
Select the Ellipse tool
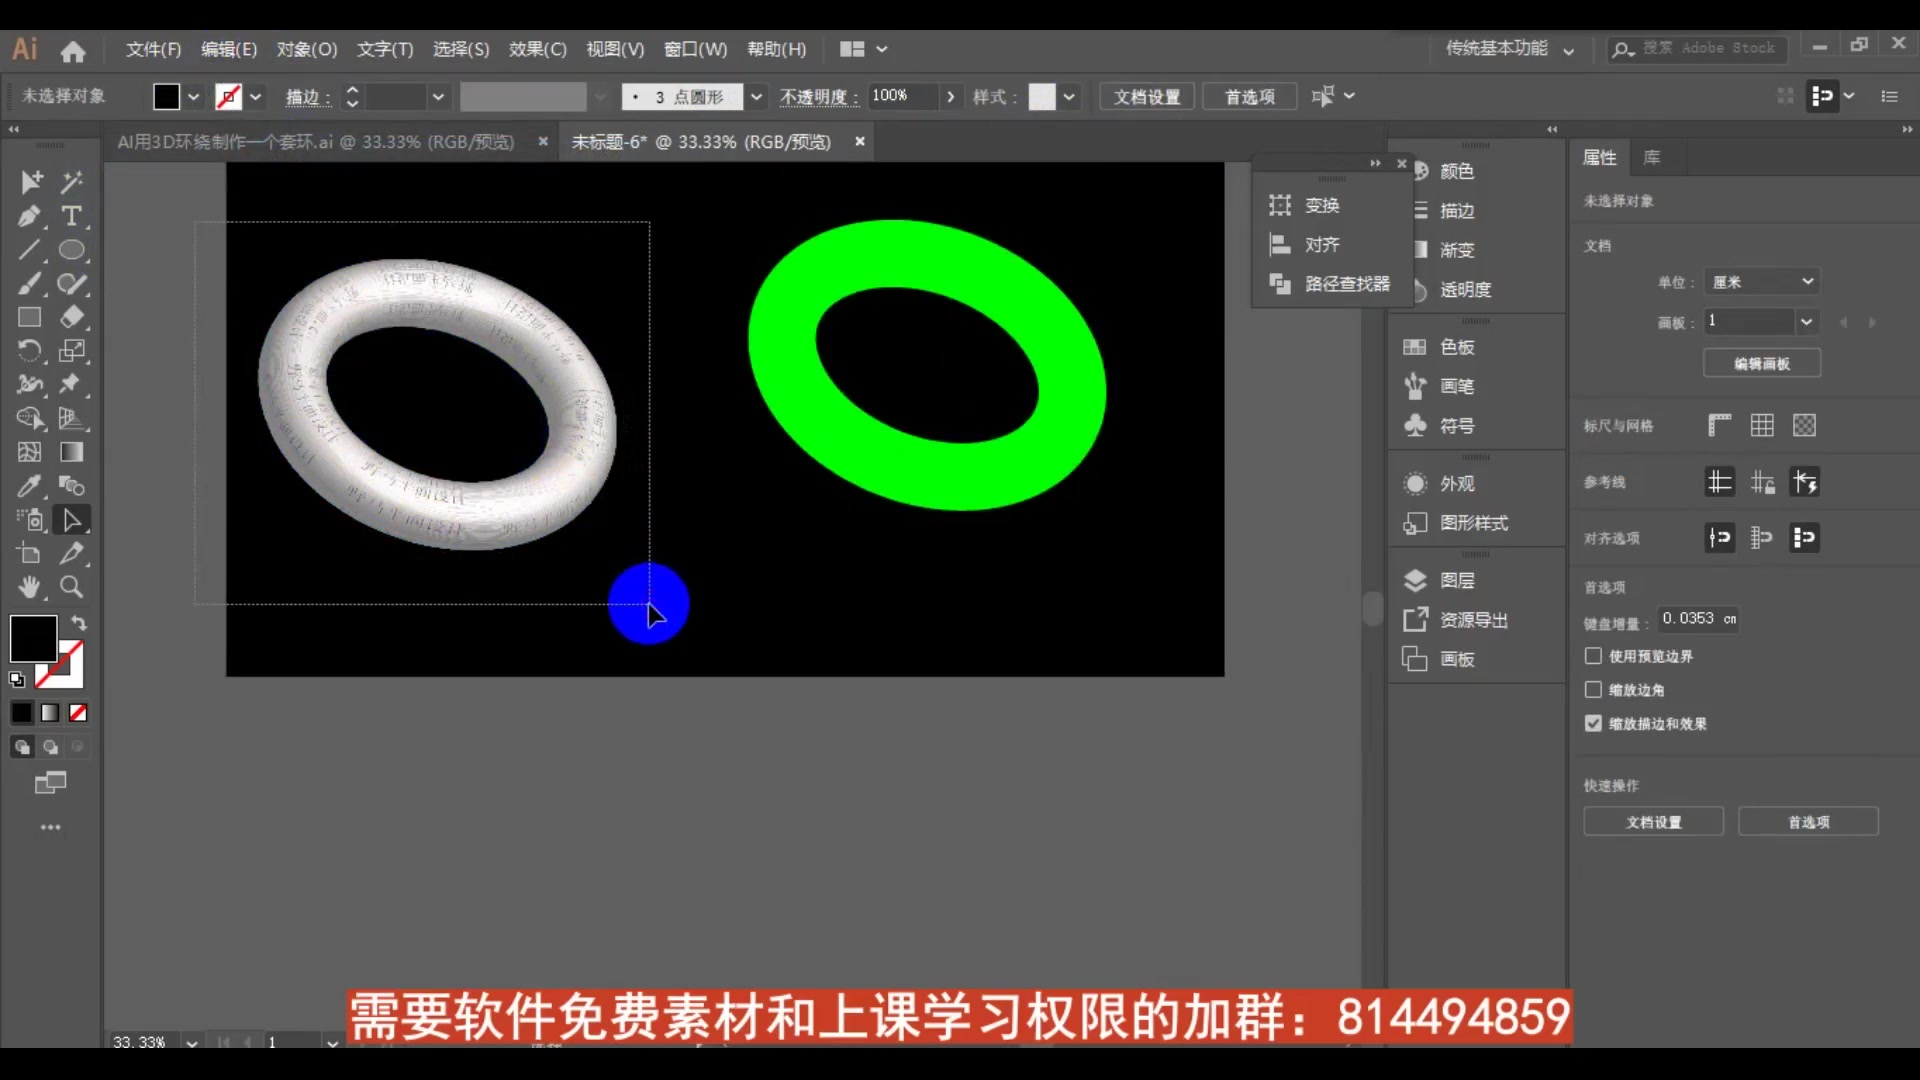(x=71, y=250)
